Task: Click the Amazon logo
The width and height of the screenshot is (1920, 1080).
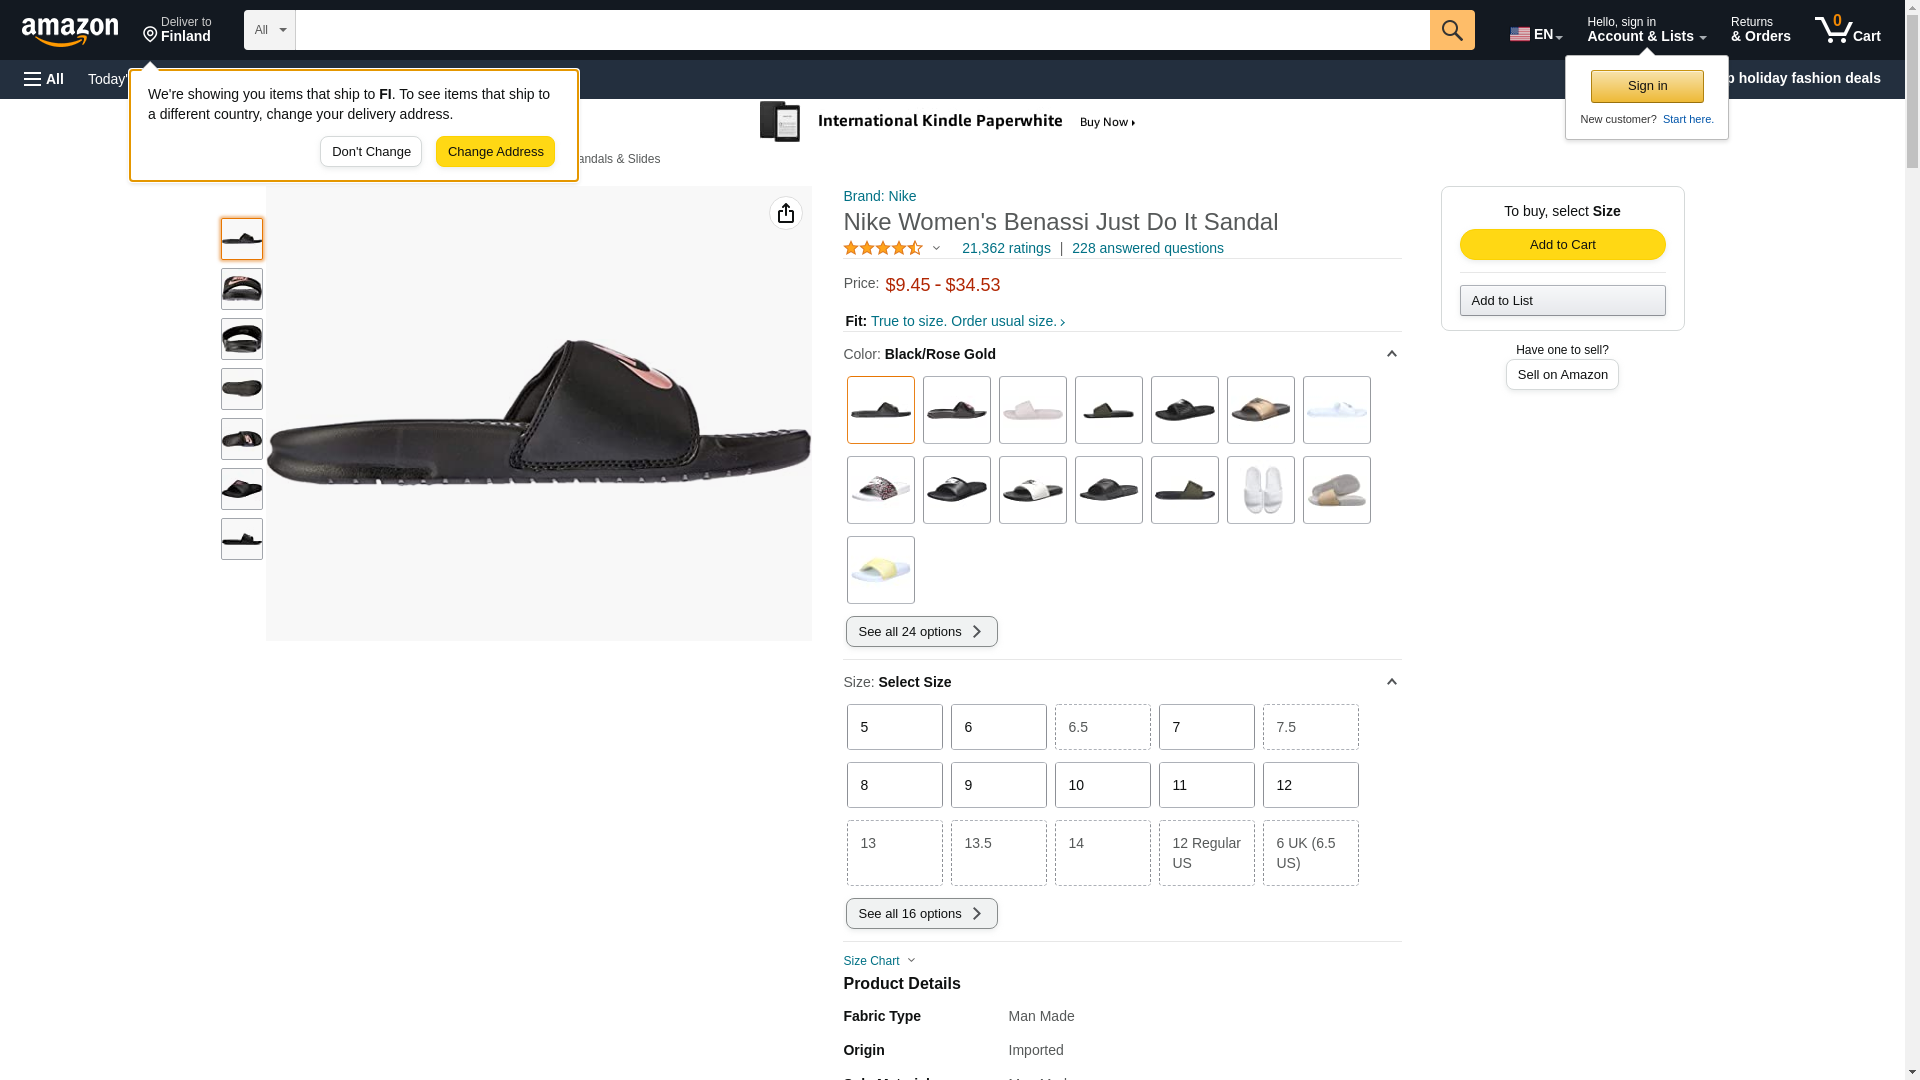Action: 70,31
